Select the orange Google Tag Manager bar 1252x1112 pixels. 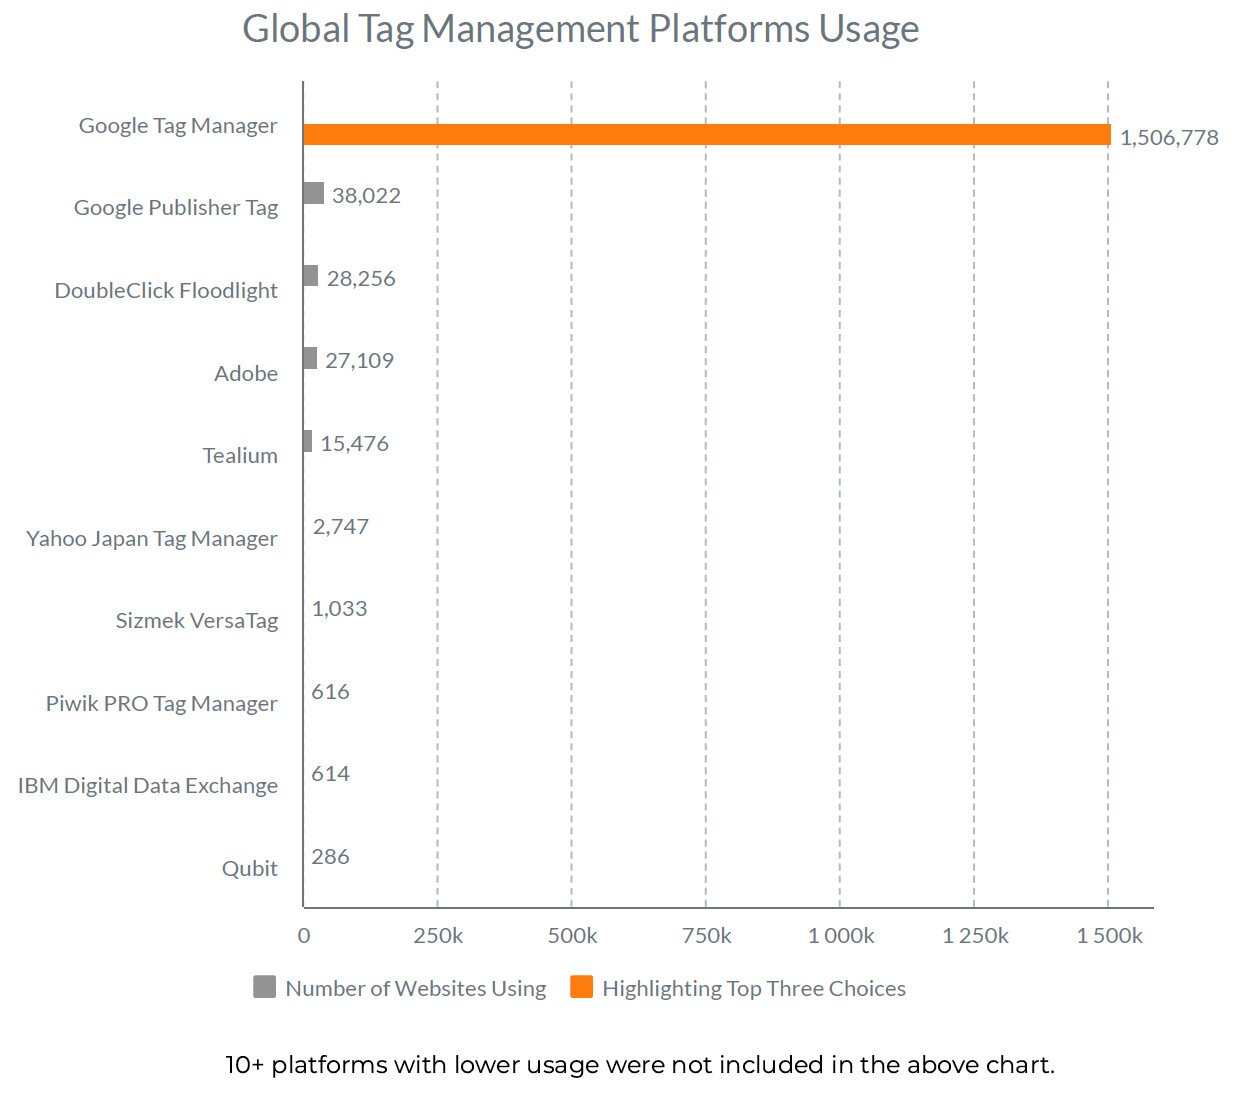point(707,134)
